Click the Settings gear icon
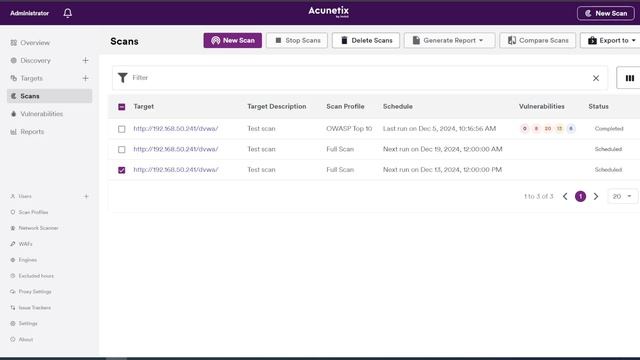 13,324
